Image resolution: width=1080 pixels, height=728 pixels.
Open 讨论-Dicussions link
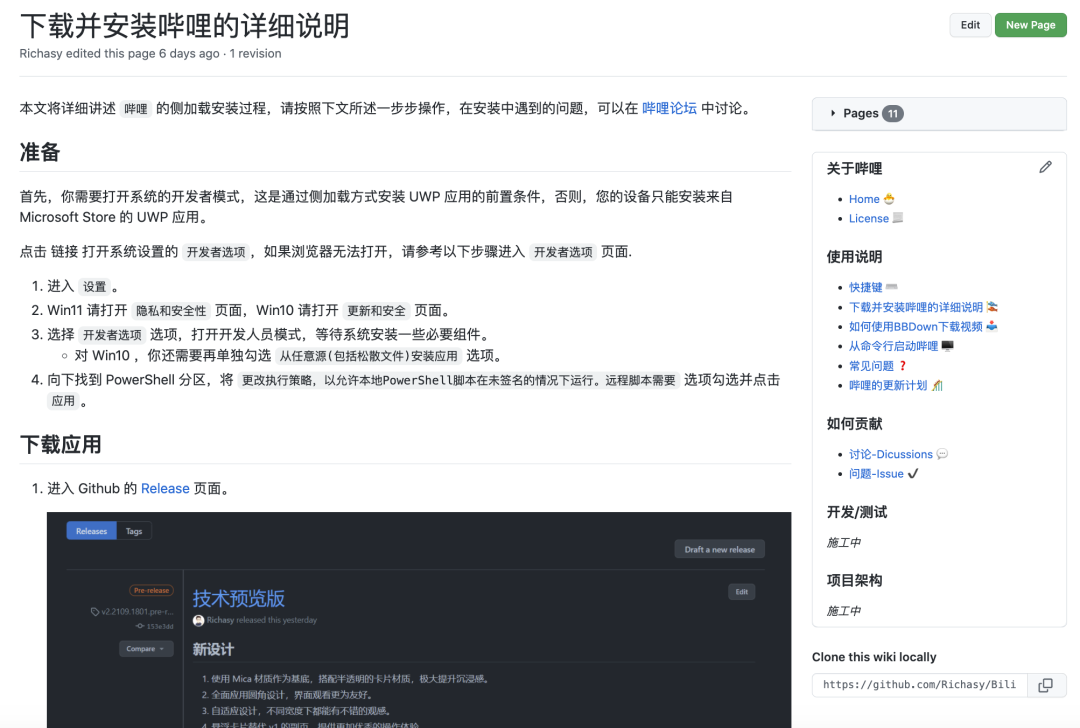click(x=891, y=454)
